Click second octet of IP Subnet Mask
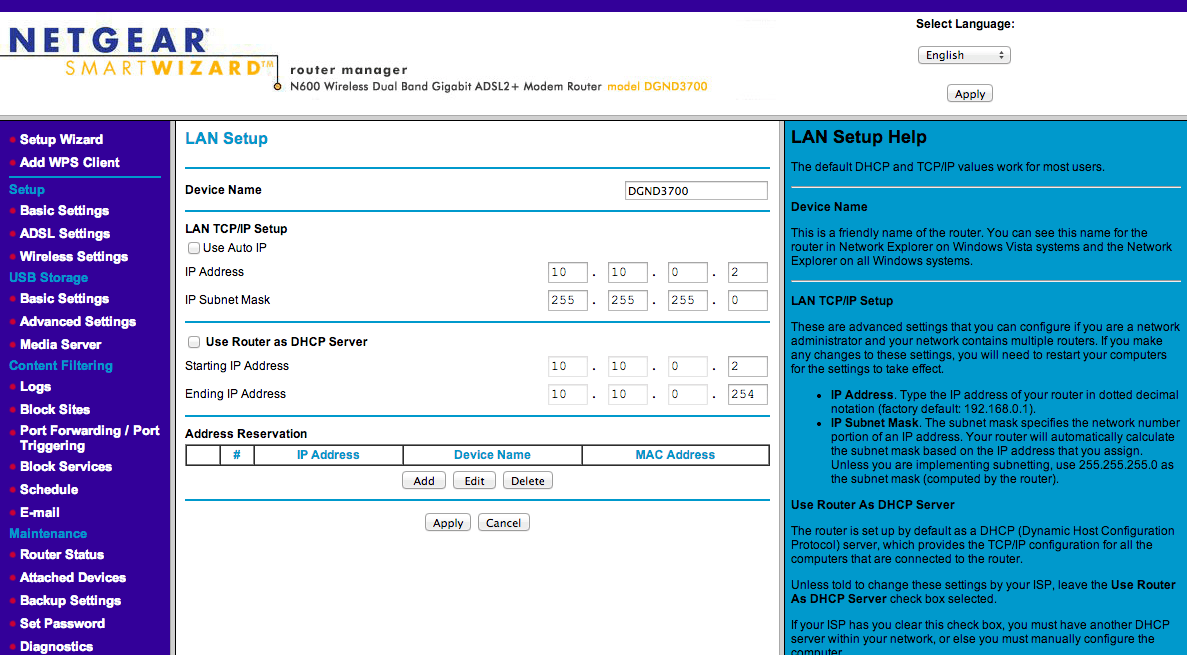The image size is (1187, 655). pyautogui.click(x=628, y=300)
